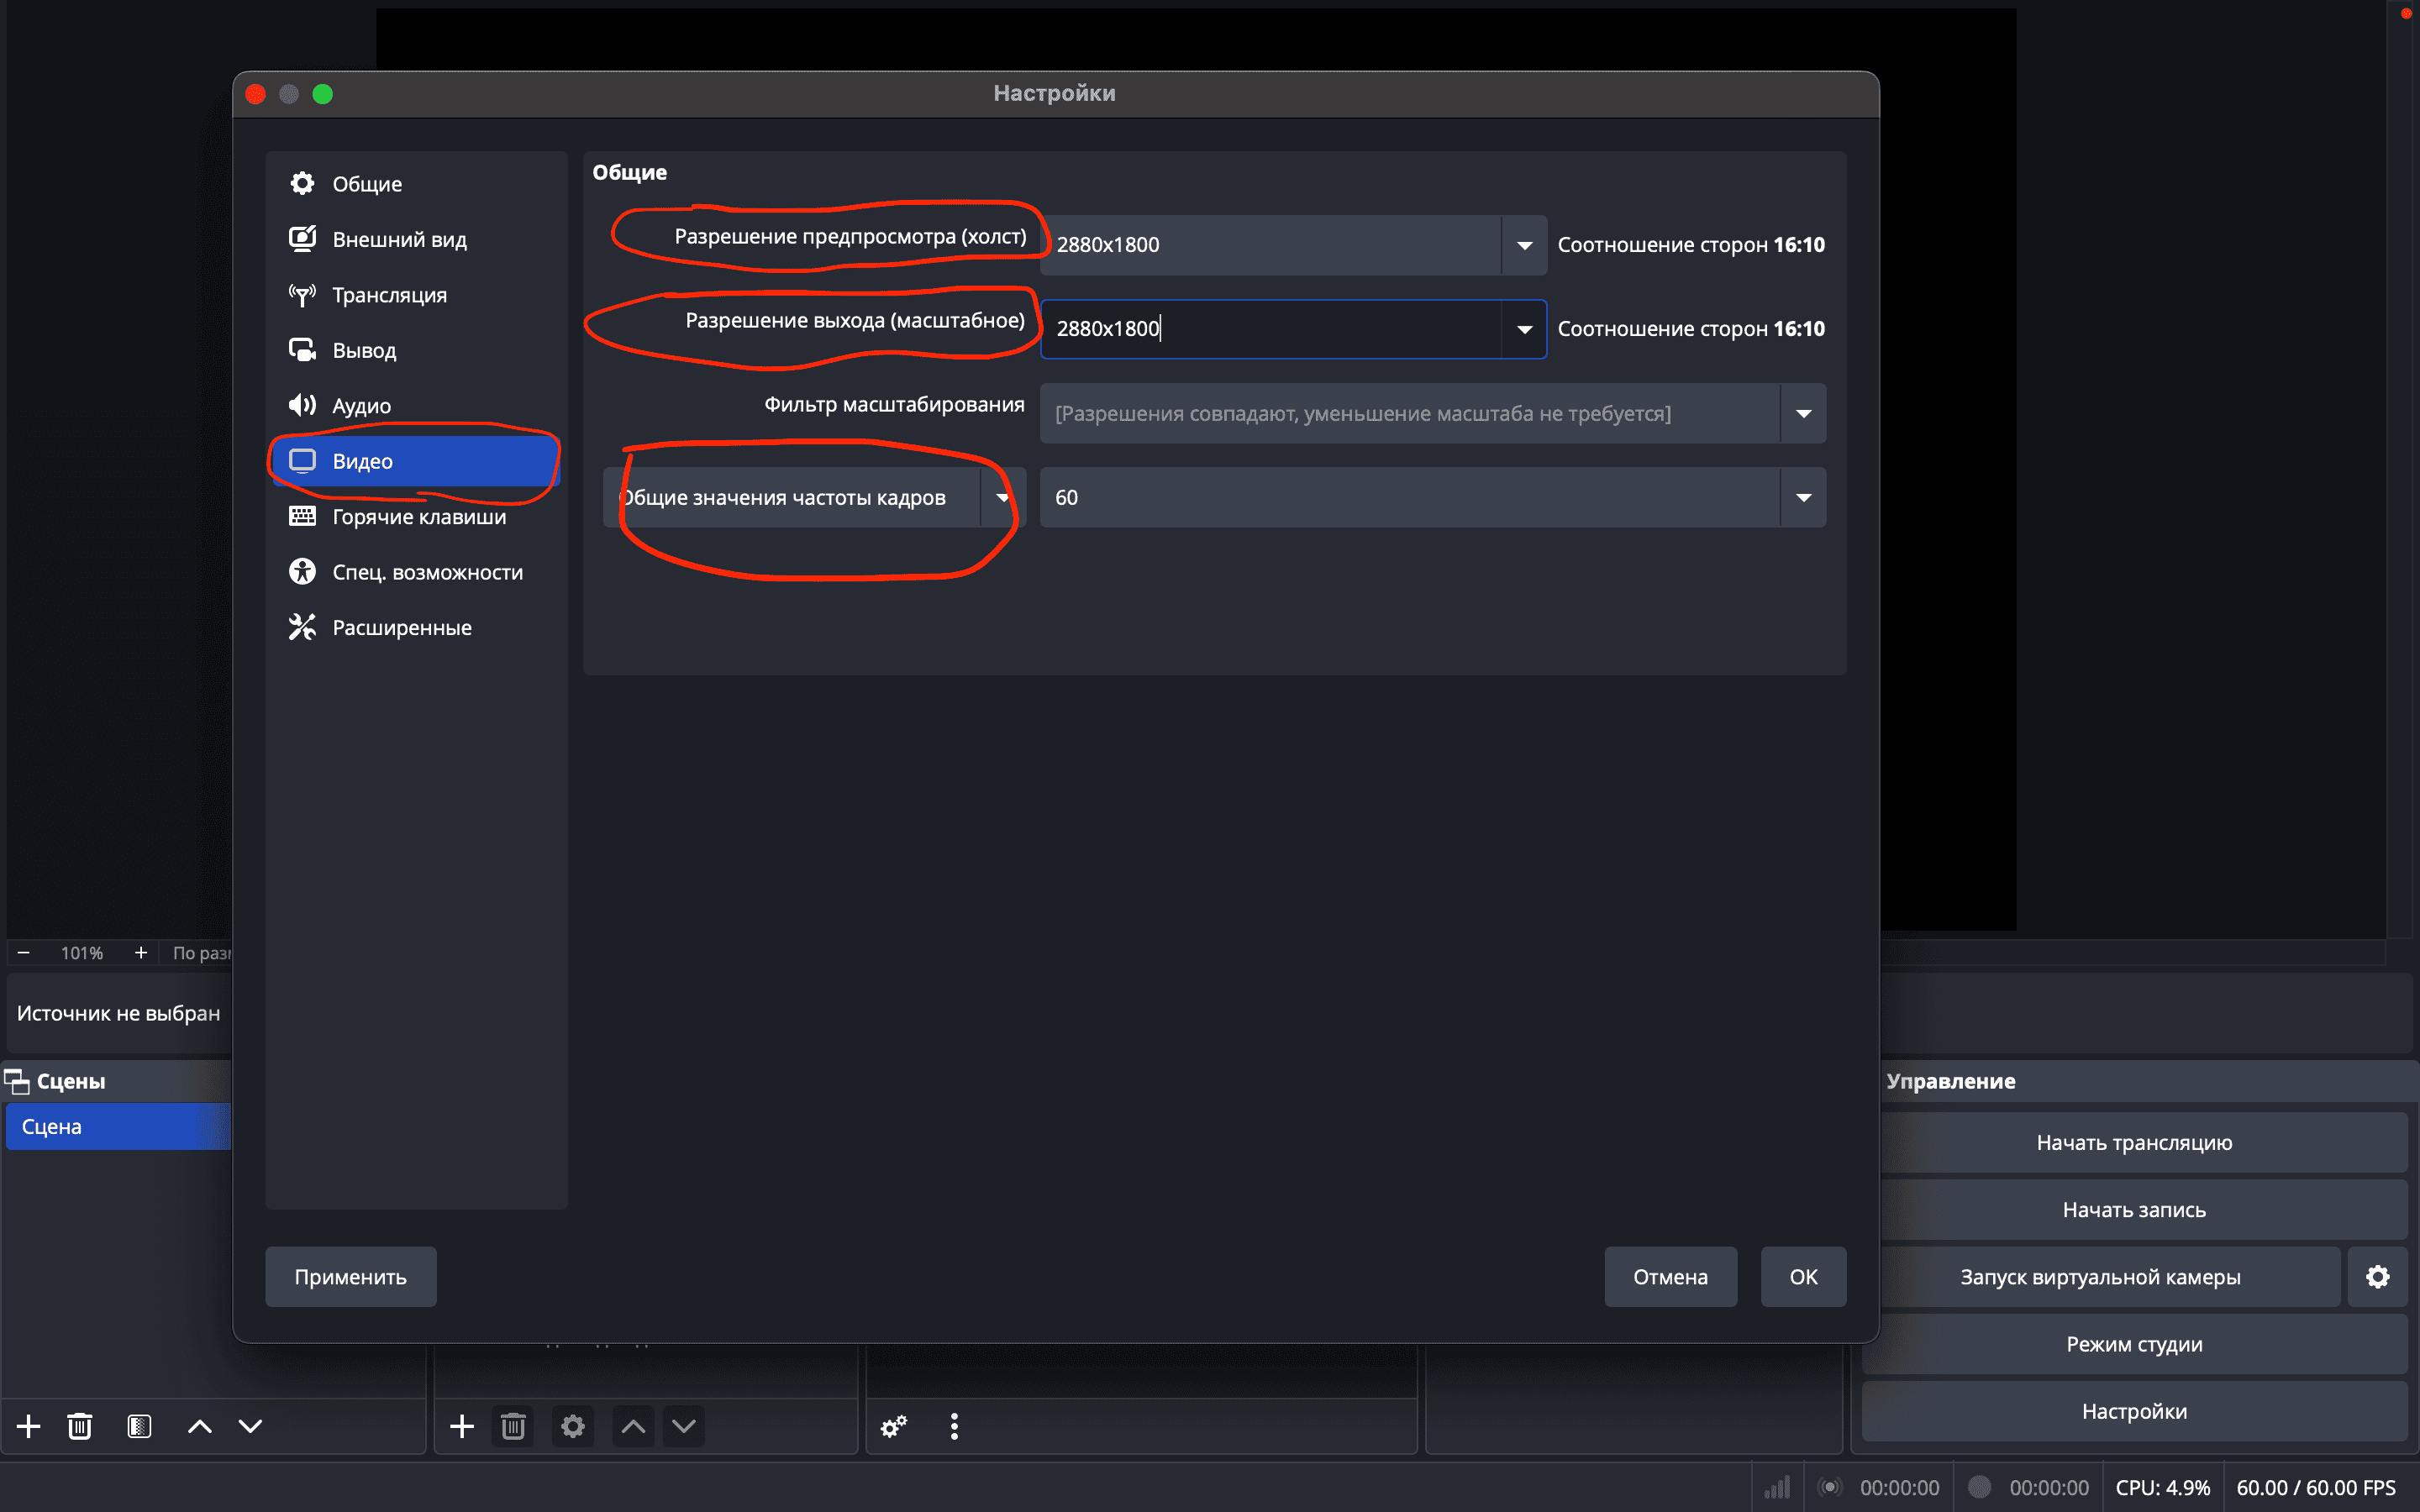Click the network signal status bar icon
This screenshot has width=2420, height=1512.
tap(1777, 1487)
